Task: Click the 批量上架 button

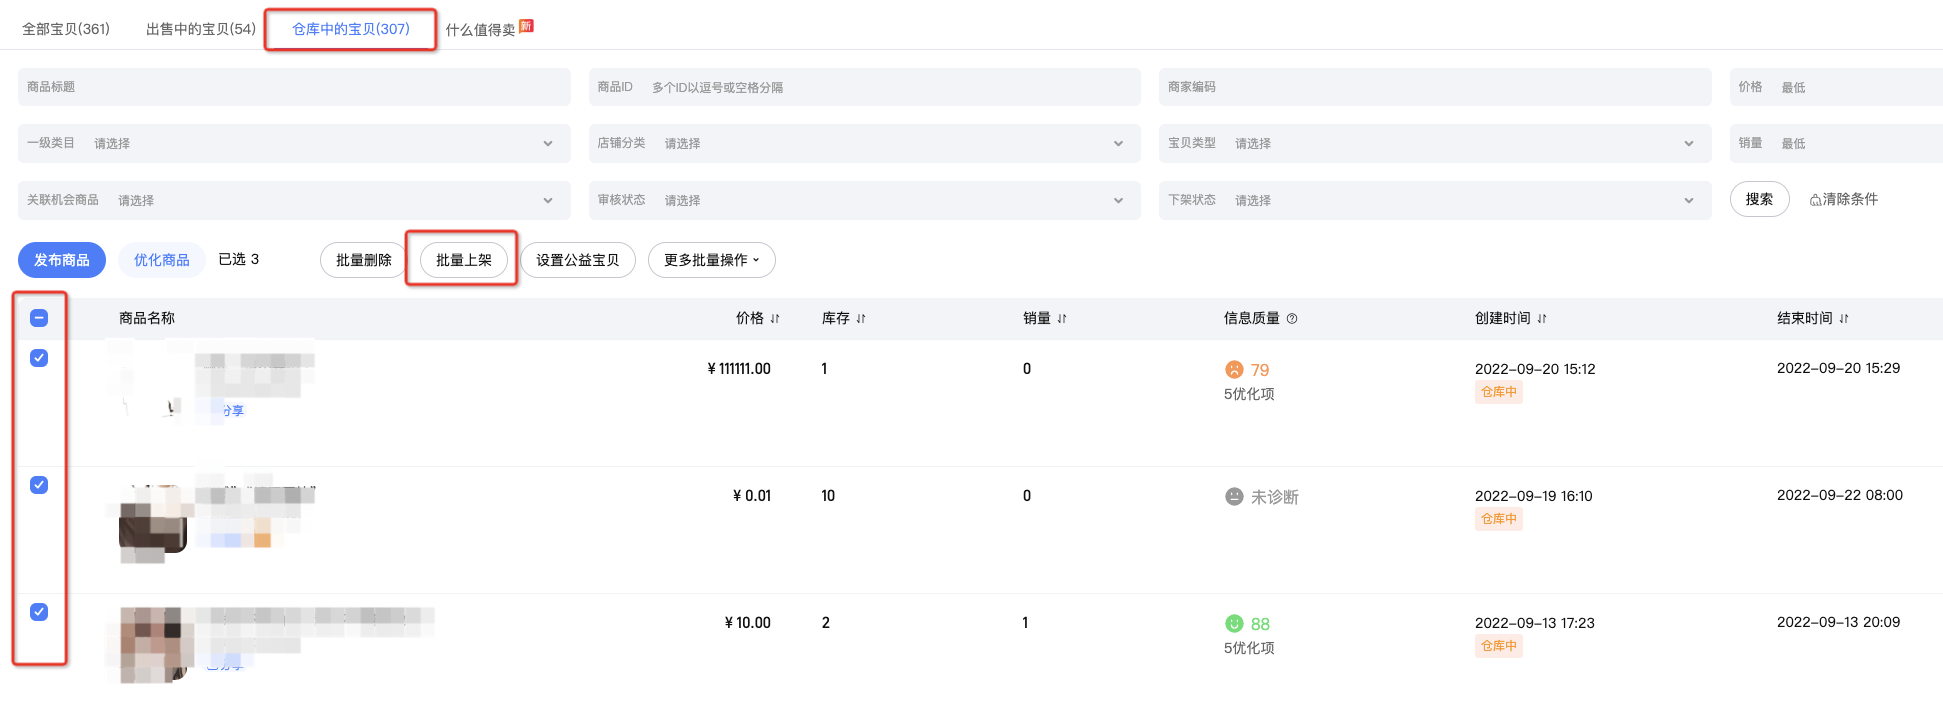Action: [464, 260]
